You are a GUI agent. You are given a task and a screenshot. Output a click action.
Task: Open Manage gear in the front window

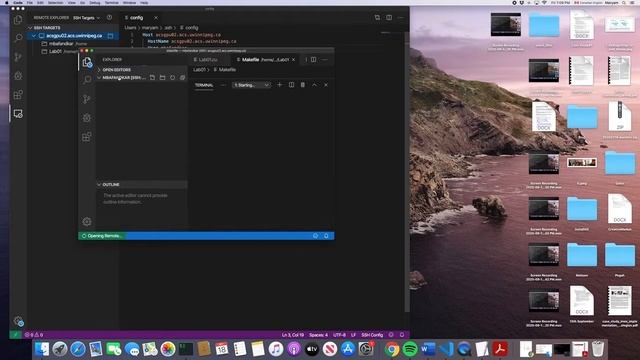pos(87,222)
